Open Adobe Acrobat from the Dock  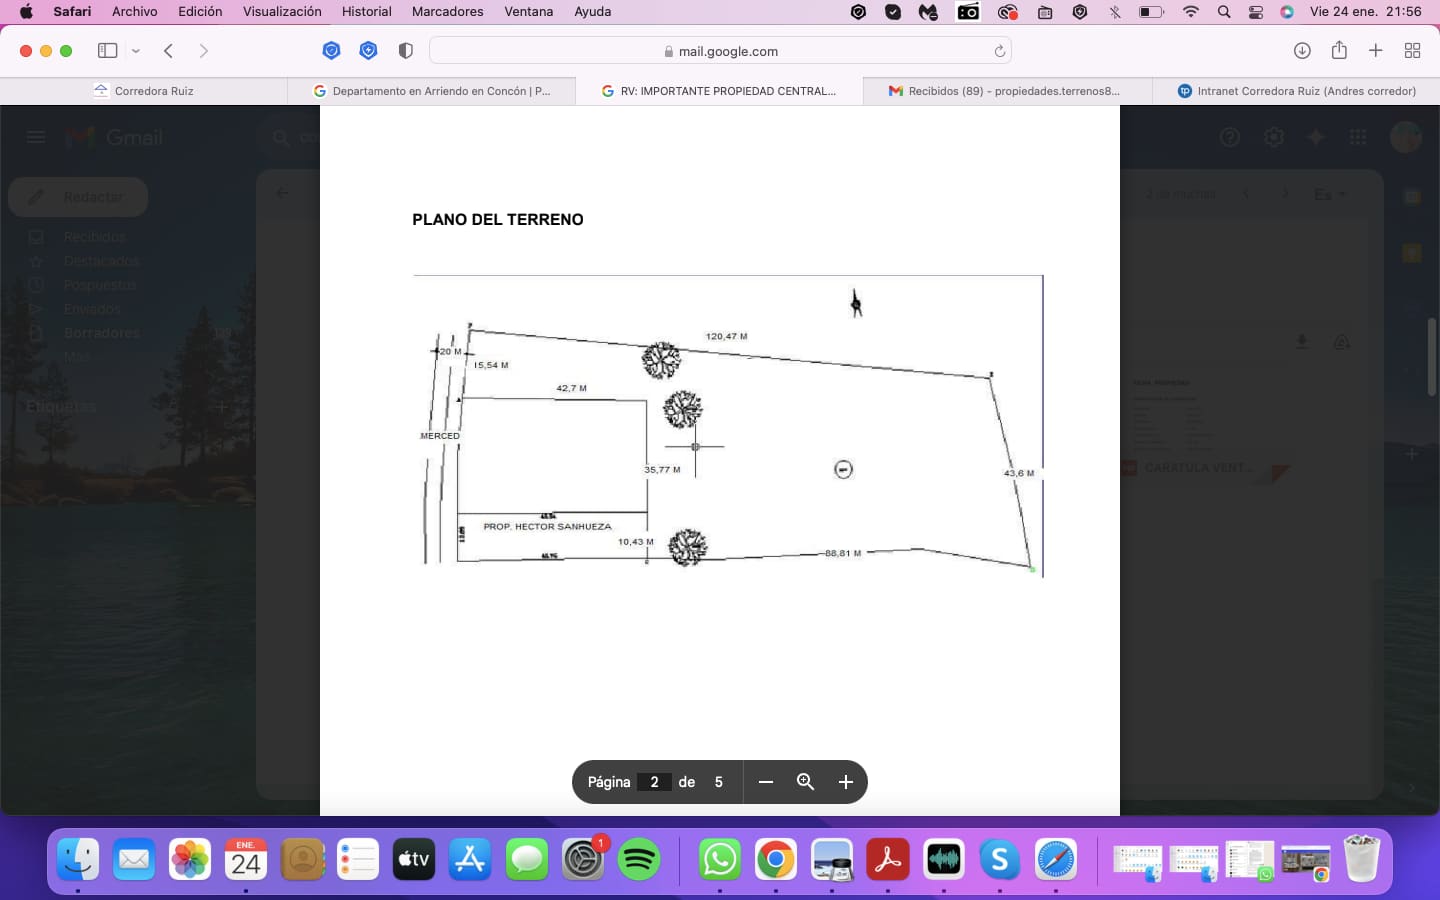point(888,859)
